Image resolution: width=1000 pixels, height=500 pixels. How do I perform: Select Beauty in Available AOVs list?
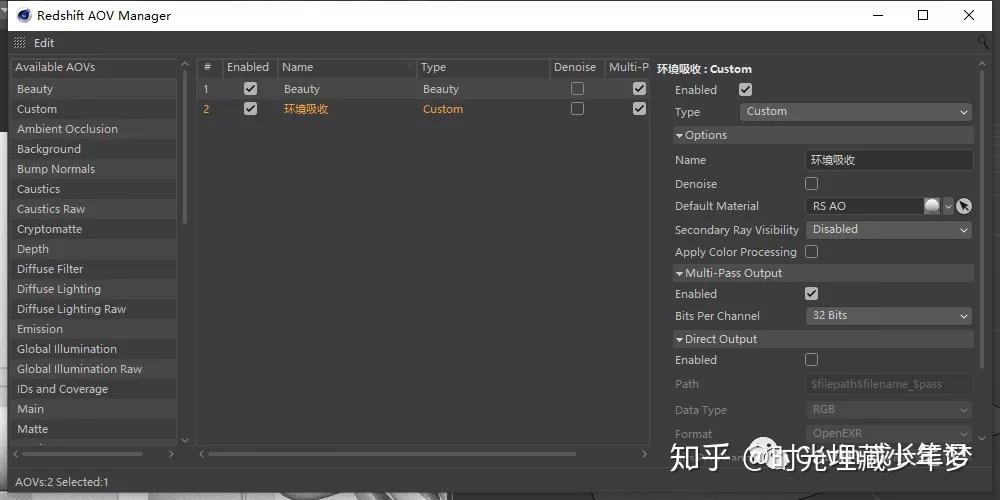coord(94,89)
